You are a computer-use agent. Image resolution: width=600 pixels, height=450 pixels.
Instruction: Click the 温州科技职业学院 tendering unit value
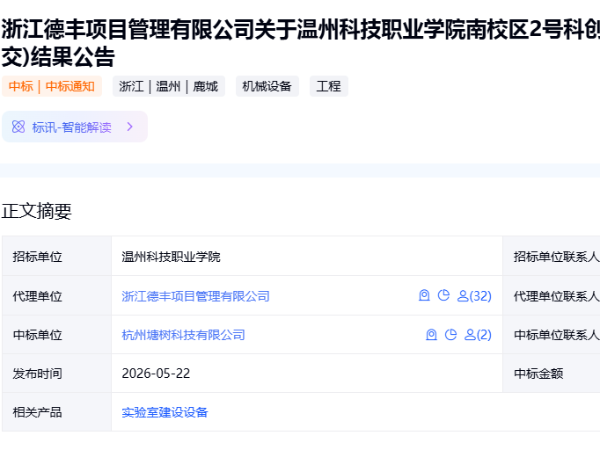click(171, 256)
